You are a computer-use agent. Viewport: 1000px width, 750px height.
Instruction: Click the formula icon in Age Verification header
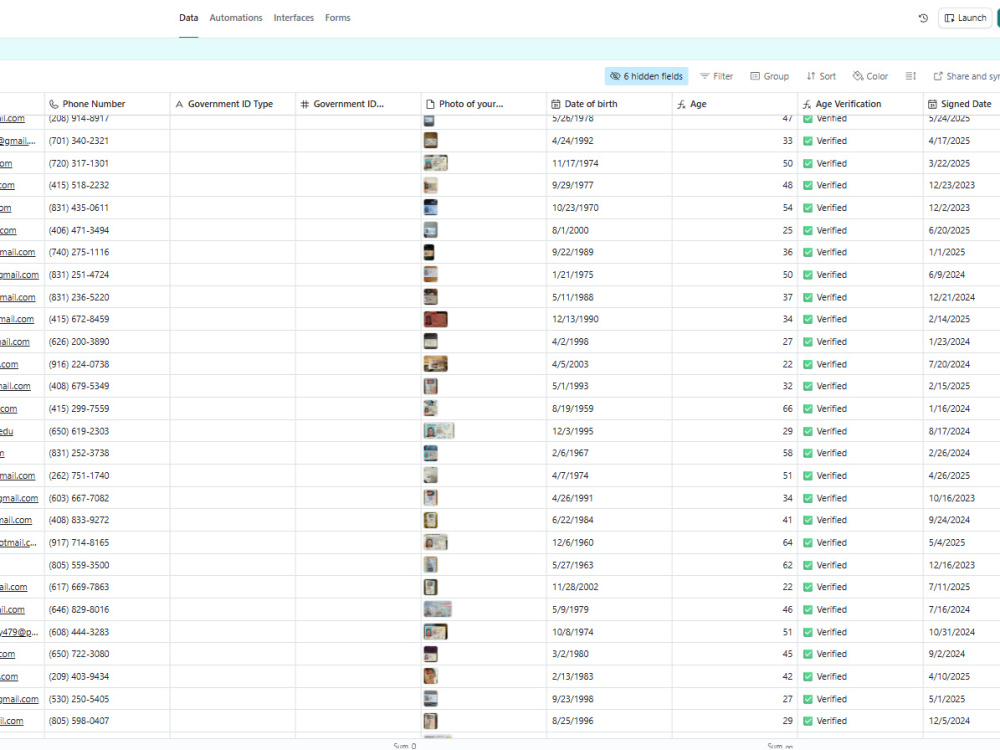point(807,104)
